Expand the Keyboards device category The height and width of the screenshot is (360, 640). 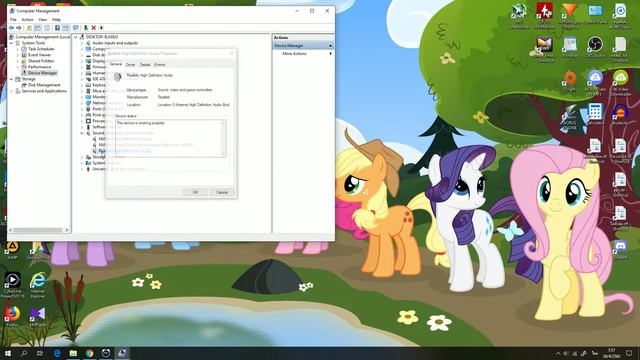point(82,85)
